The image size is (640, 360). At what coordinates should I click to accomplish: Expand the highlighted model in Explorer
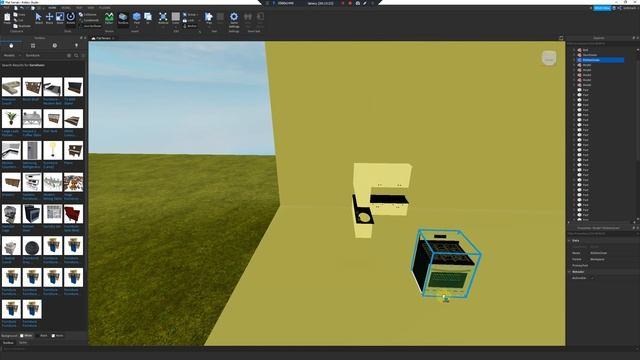[x=574, y=60]
